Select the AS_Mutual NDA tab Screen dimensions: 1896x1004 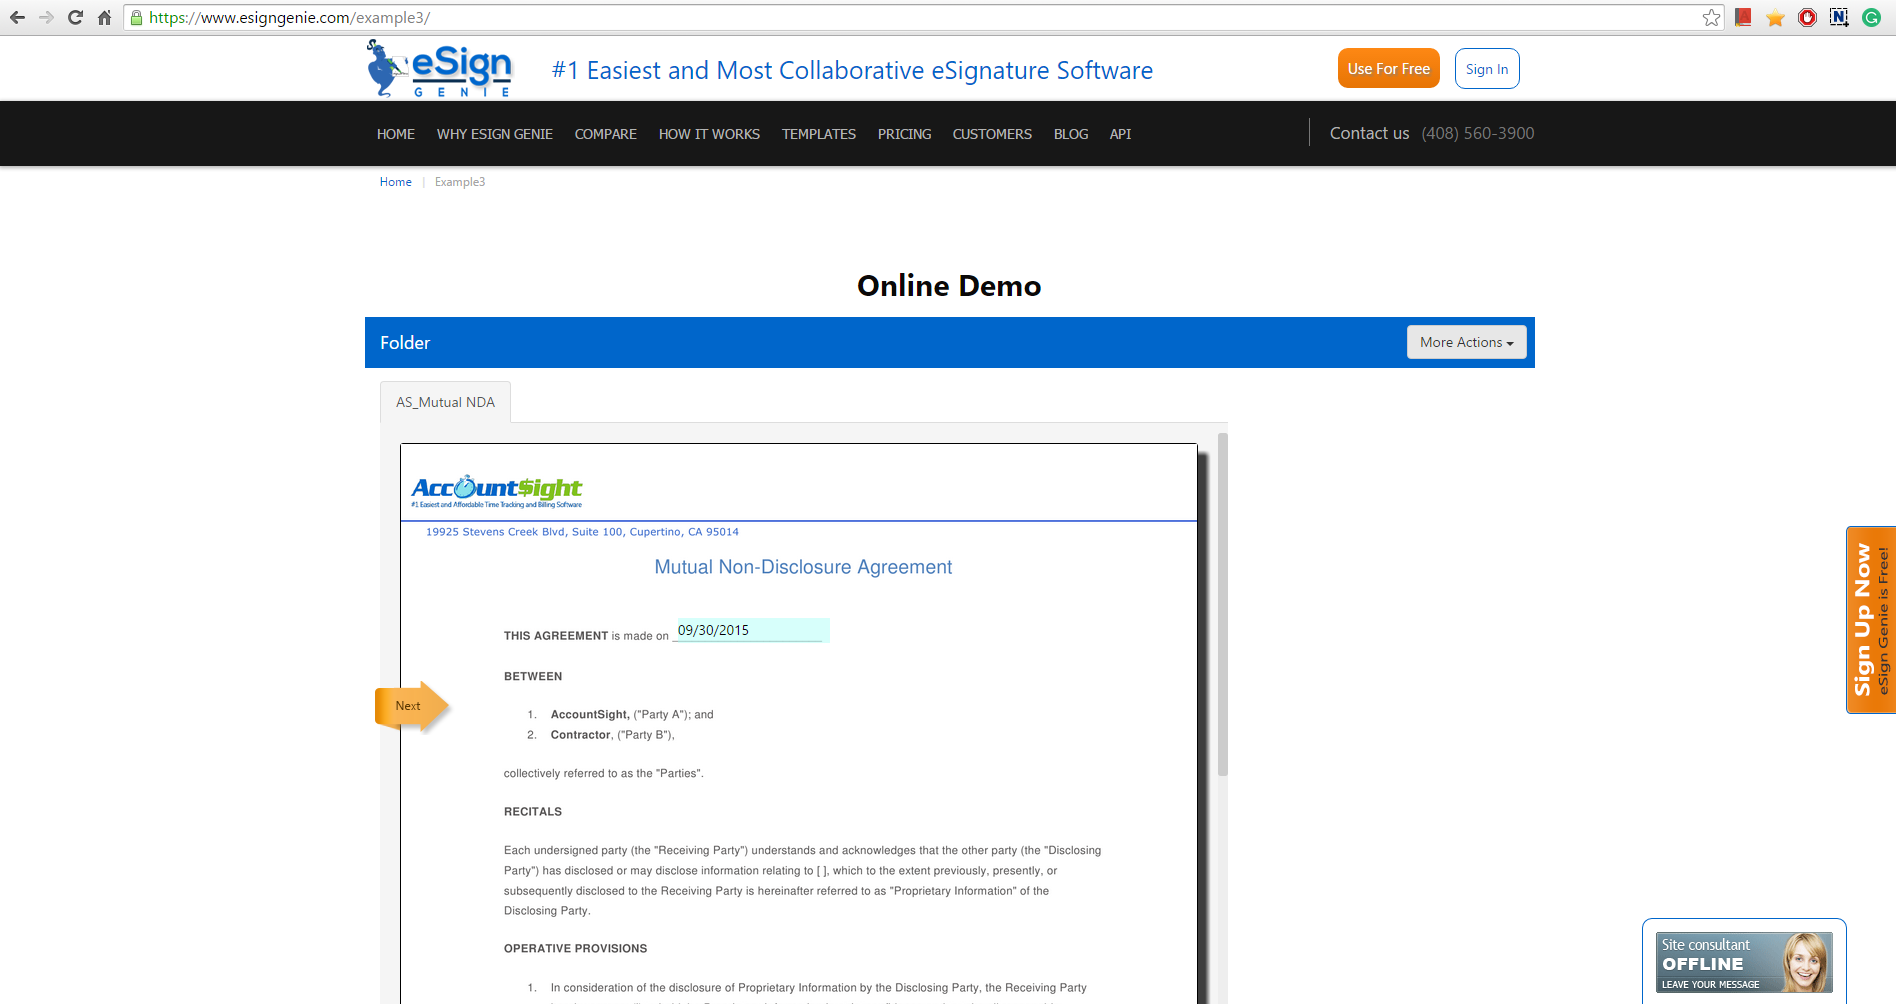[x=444, y=402]
